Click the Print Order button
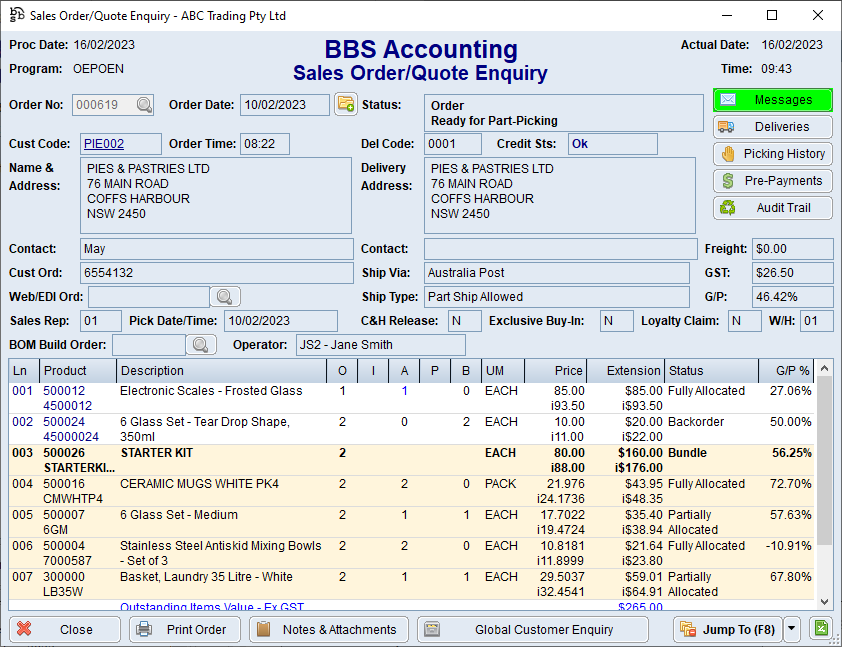Screen dimensions: 842x647 185,629
